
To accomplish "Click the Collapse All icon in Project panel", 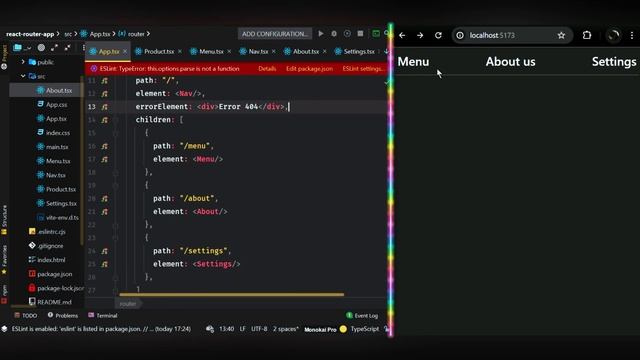I will pos(67,48).
